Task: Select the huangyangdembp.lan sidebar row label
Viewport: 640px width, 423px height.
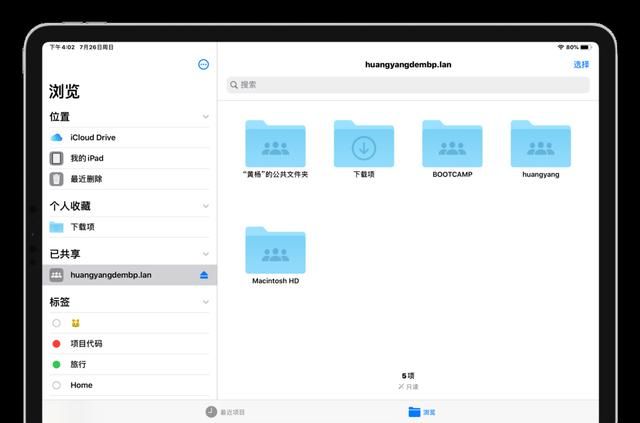Action: (x=111, y=275)
